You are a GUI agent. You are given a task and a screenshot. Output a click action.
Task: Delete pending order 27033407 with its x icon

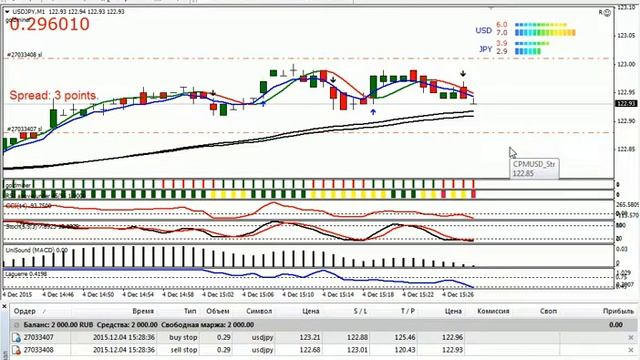(x=631, y=338)
